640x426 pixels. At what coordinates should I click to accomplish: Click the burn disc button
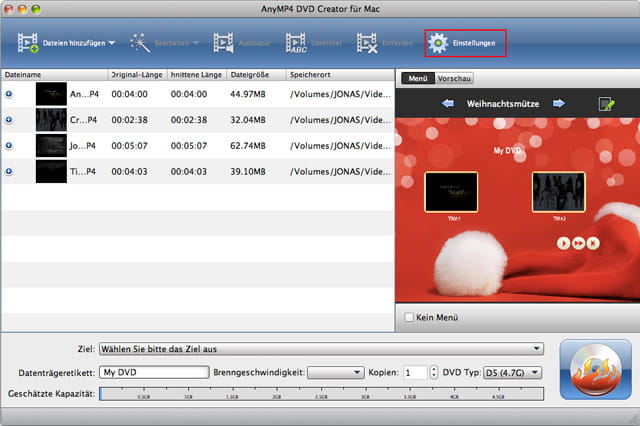tap(596, 369)
